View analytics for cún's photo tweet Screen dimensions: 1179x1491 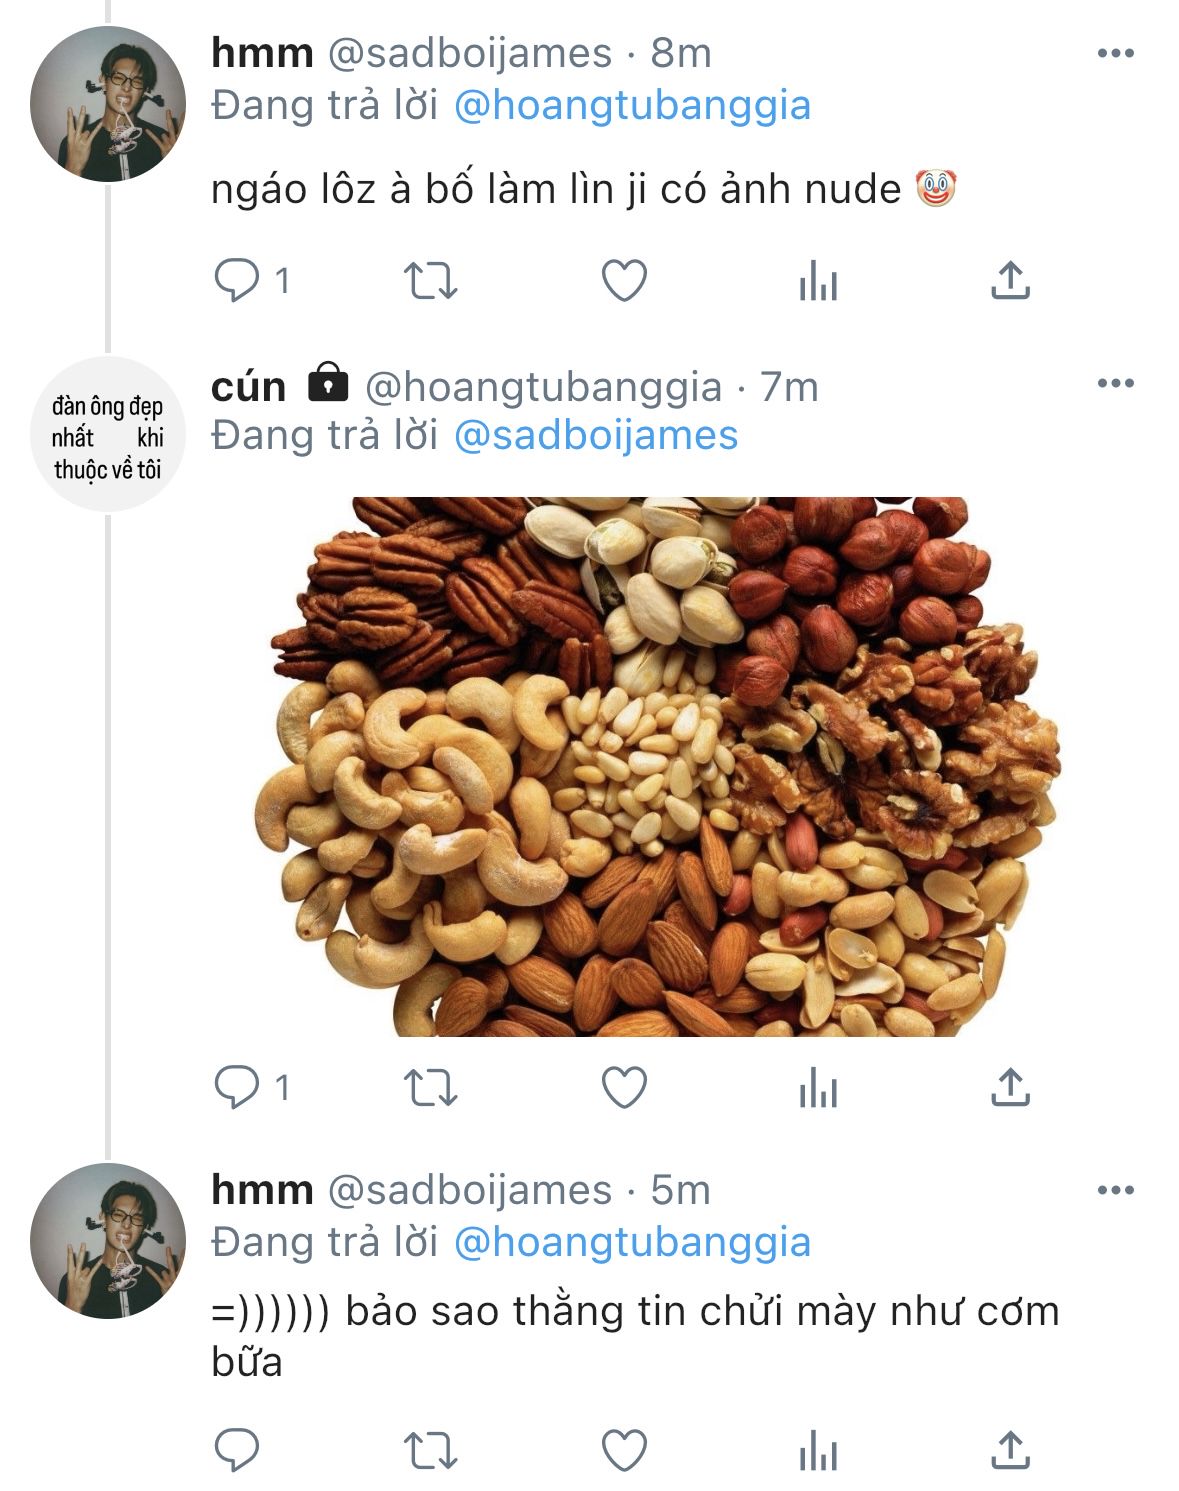pos(817,1087)
